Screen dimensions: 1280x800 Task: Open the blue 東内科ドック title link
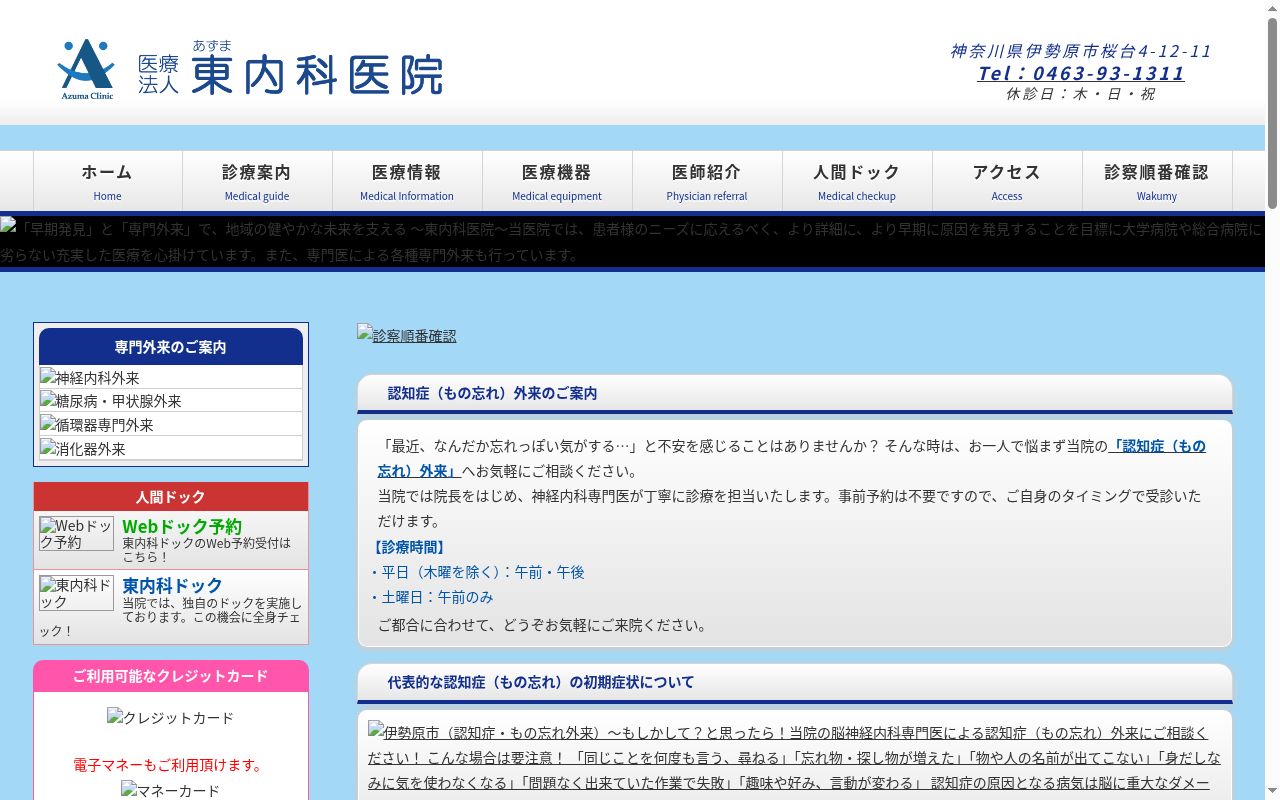click(x=172, y=585)
